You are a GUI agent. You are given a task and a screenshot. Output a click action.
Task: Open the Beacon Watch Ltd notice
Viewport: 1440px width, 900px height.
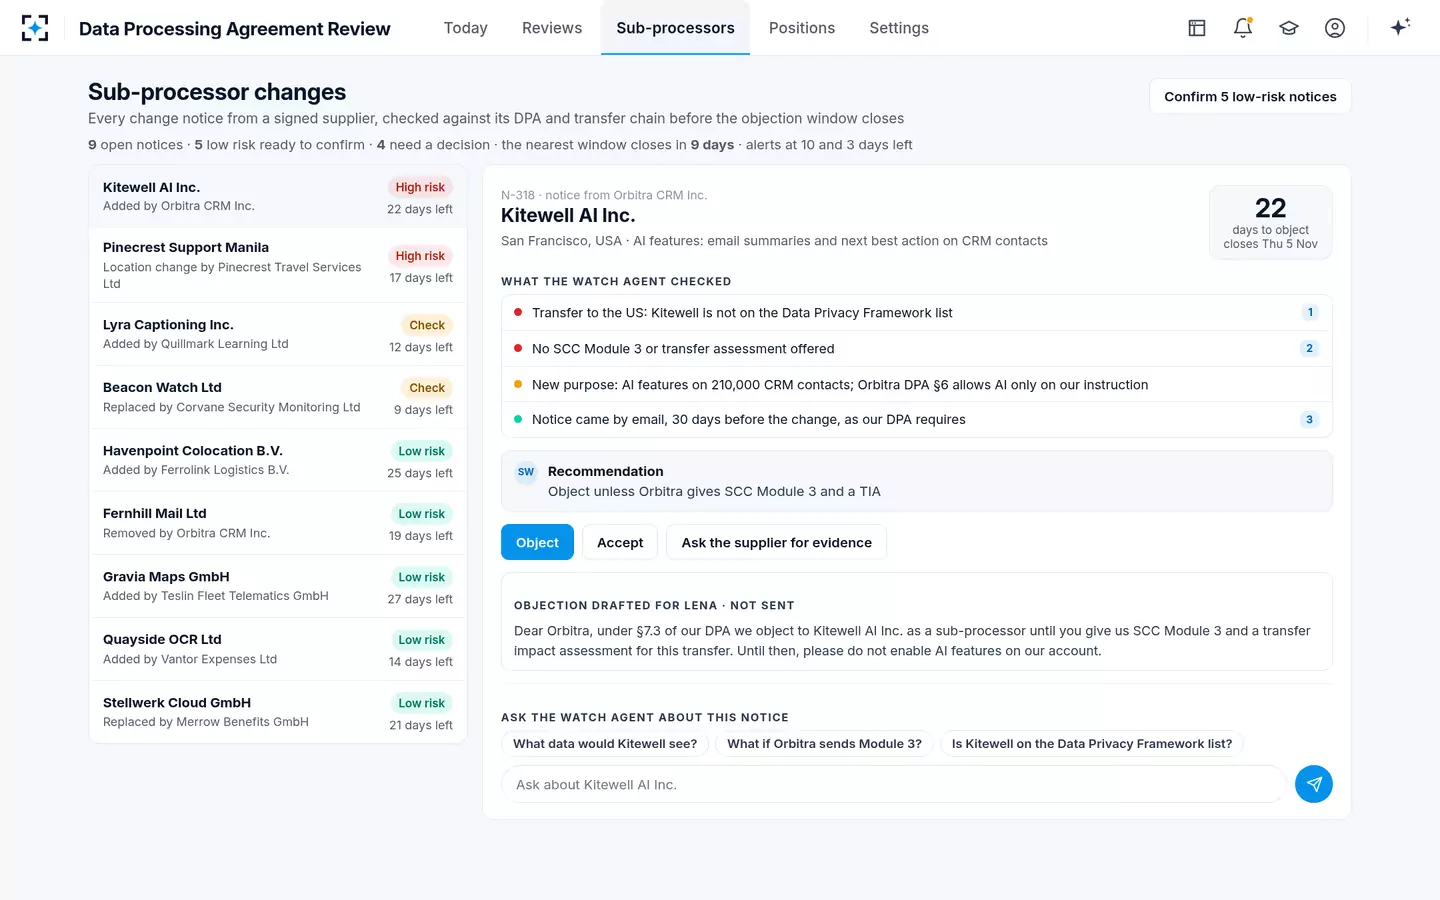(x=278, y=398)
